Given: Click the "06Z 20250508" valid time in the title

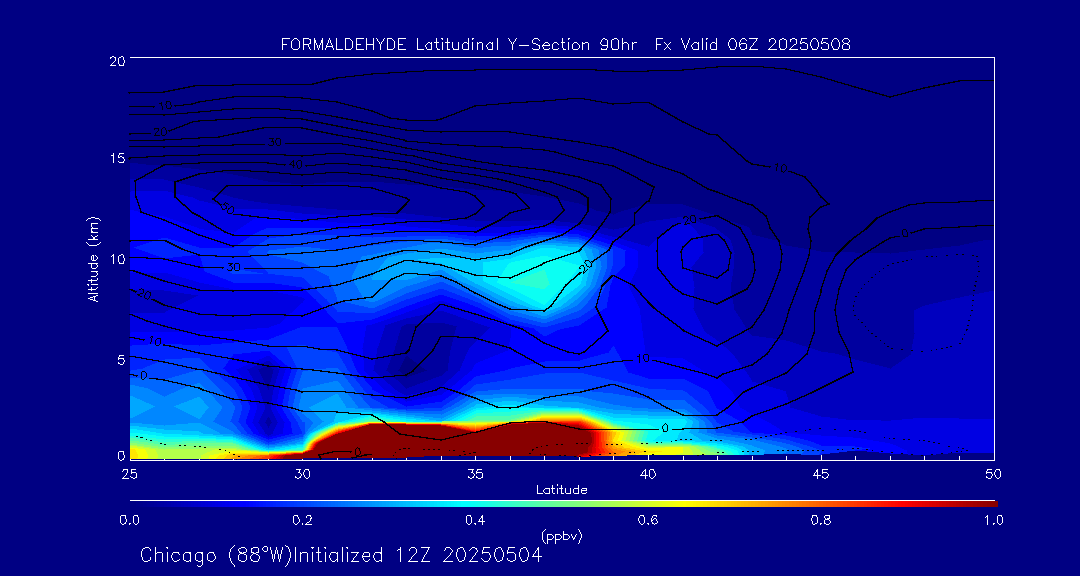Looking at the screenshot, I should pos(790,45).
